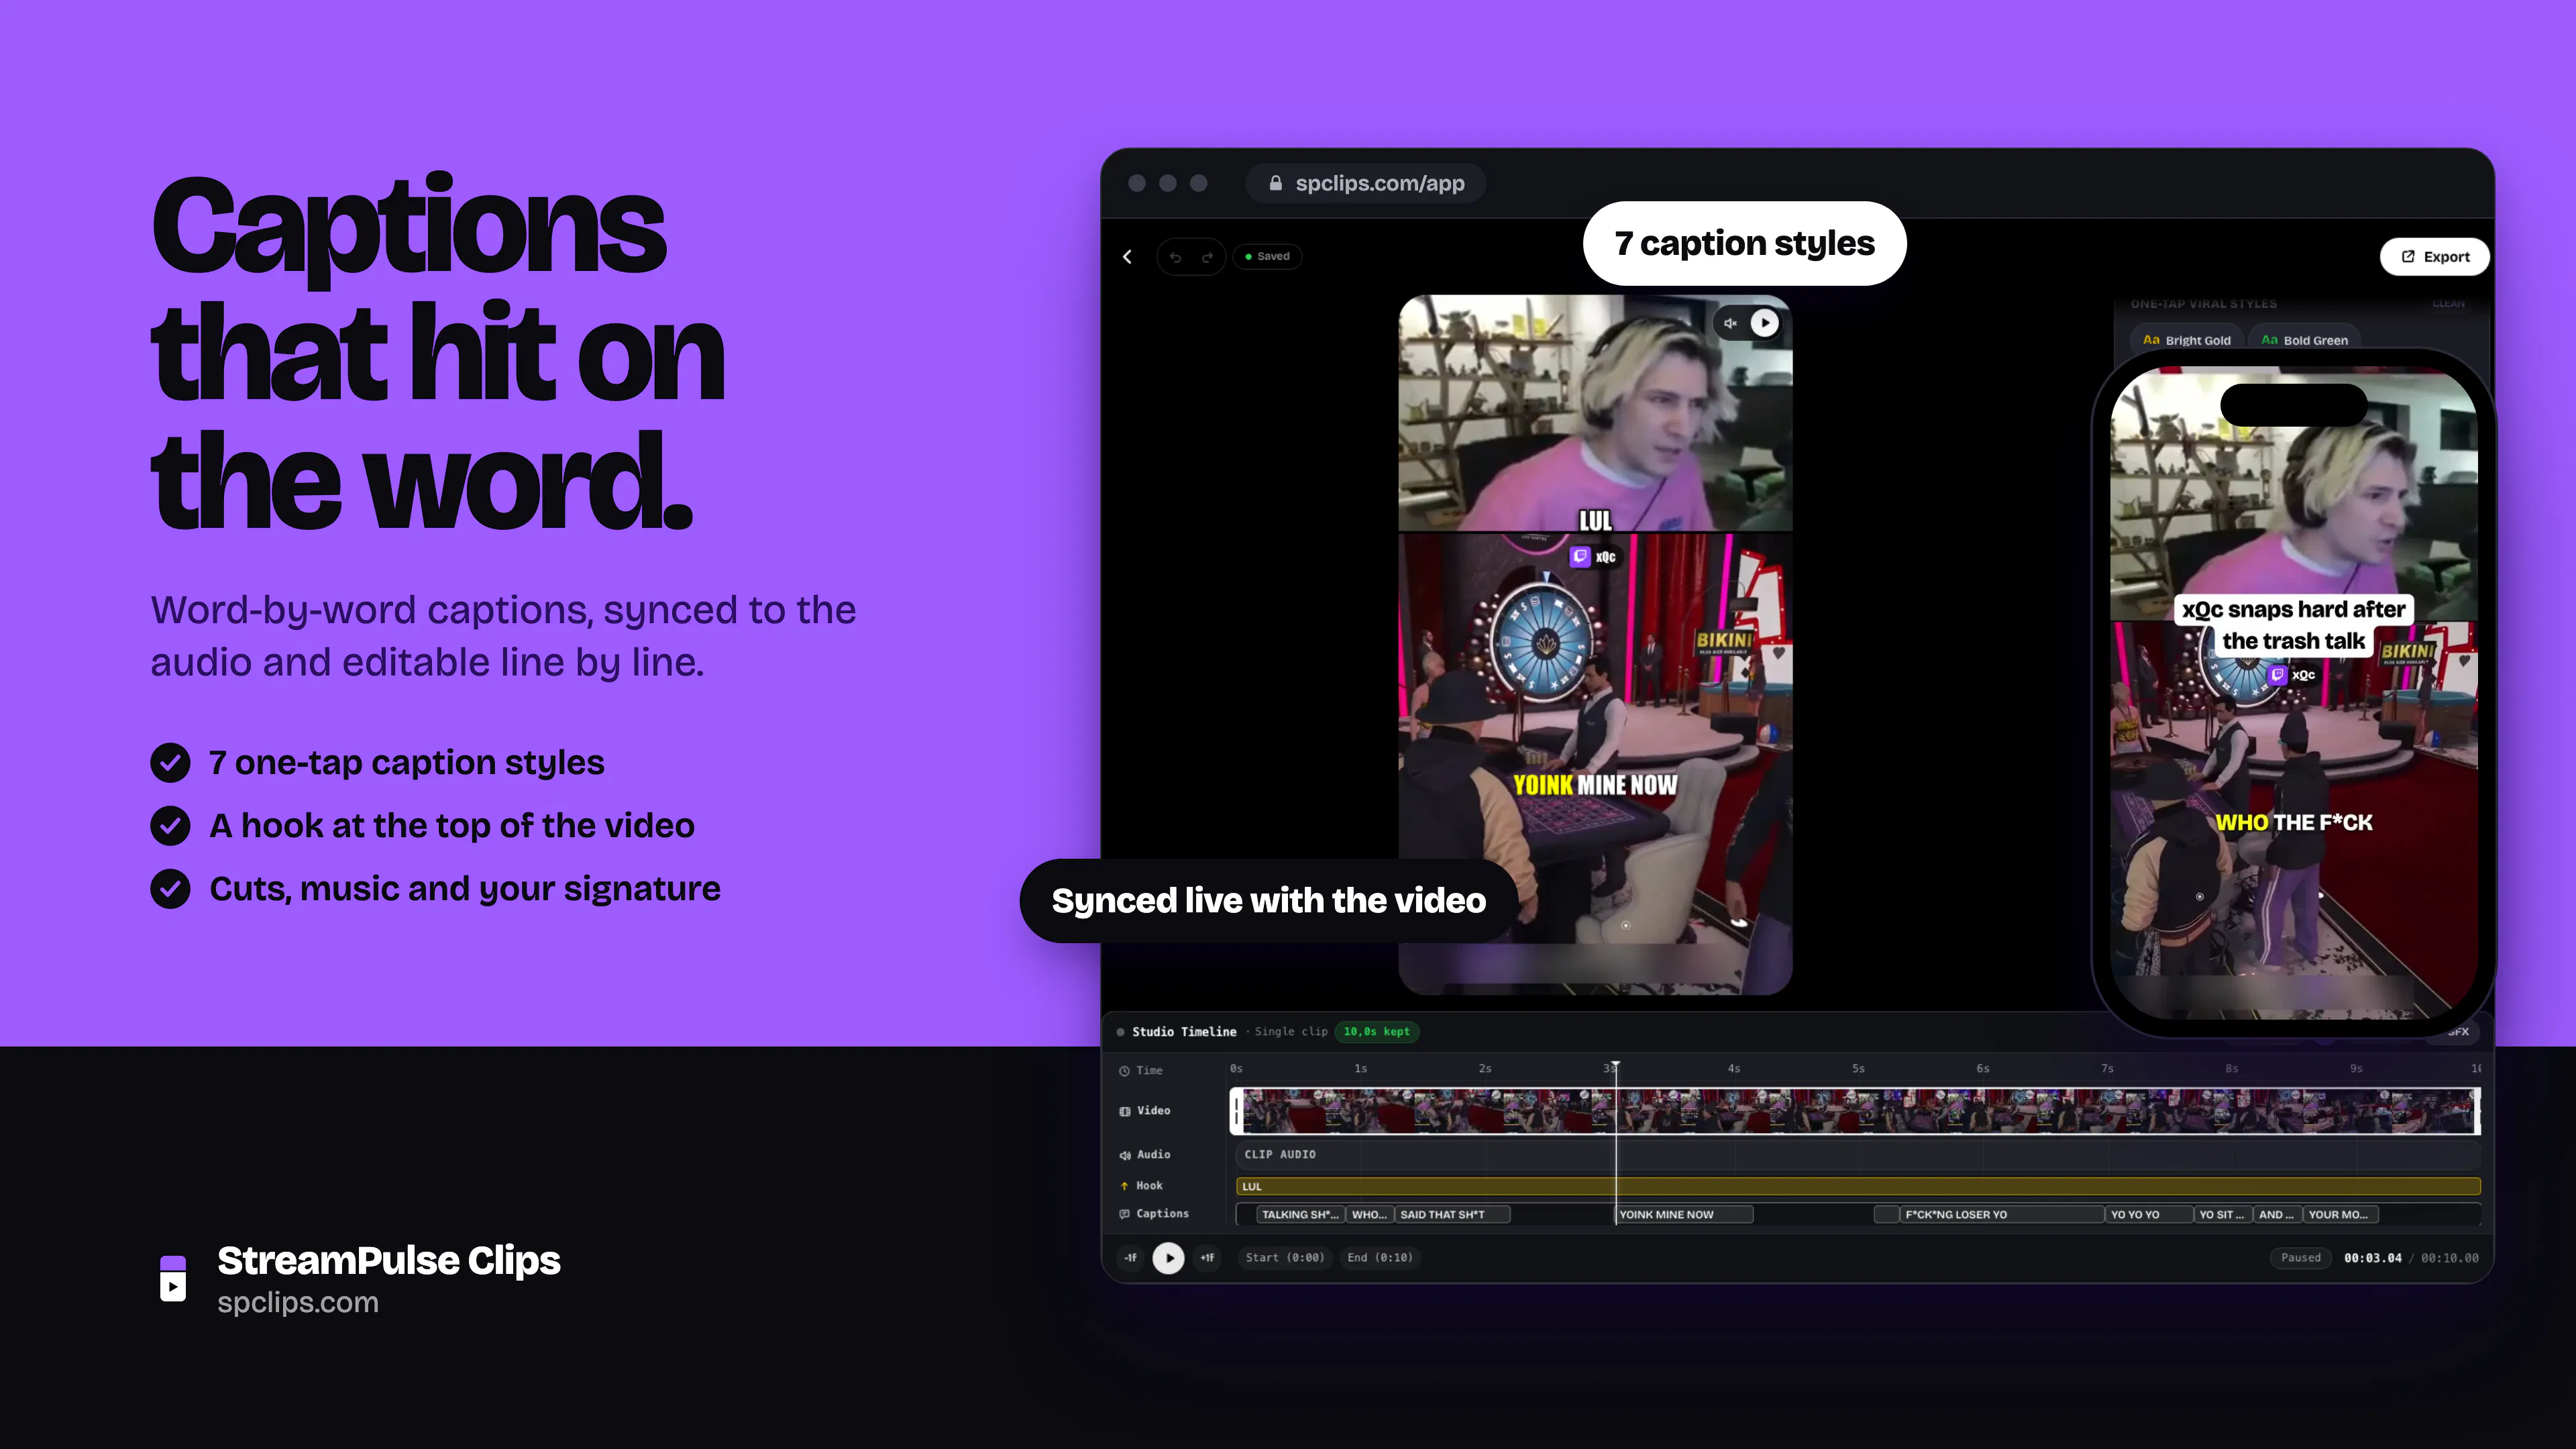Select the TALKING SH*... caption block

pos(1300,1214)
